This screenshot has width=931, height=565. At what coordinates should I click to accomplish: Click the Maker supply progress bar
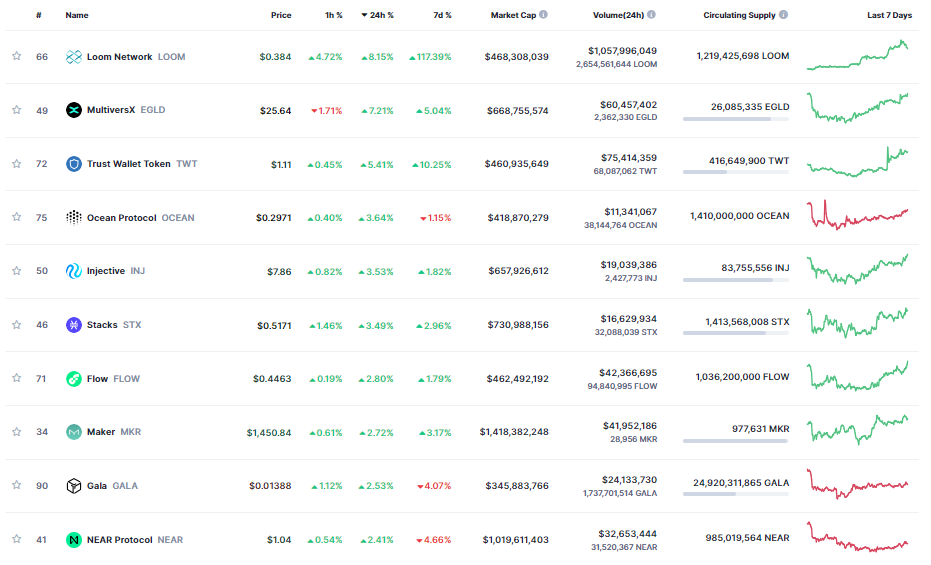pyautogui.click(x=736, y=441)
